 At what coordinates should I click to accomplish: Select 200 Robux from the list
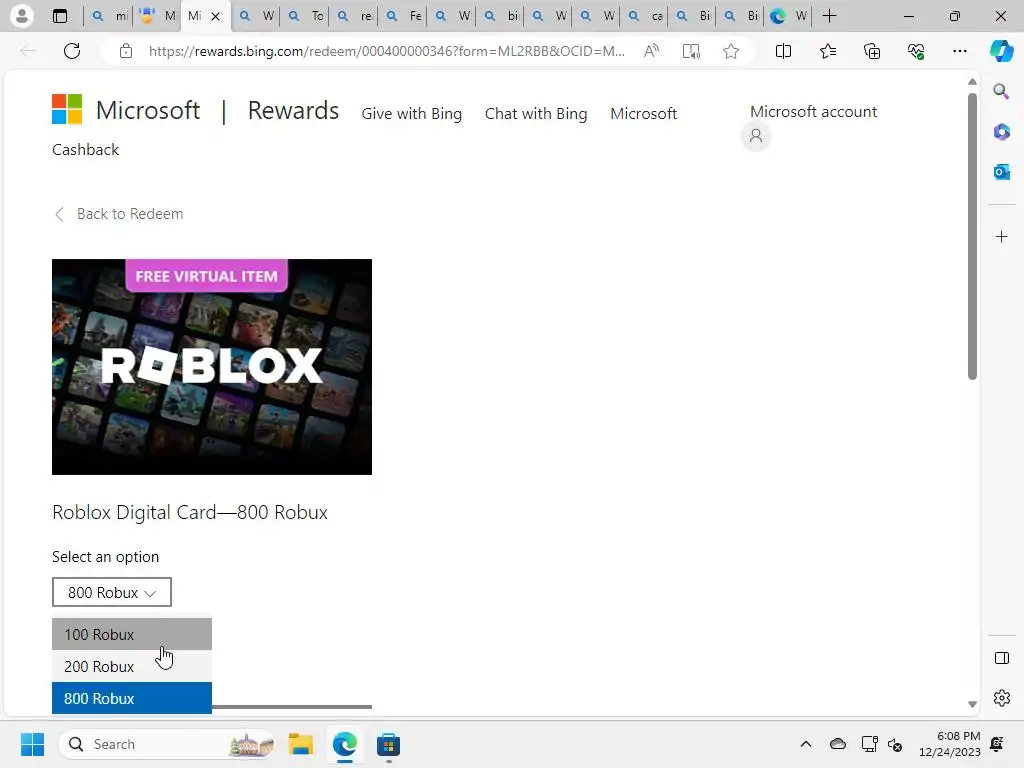point(132,666)
